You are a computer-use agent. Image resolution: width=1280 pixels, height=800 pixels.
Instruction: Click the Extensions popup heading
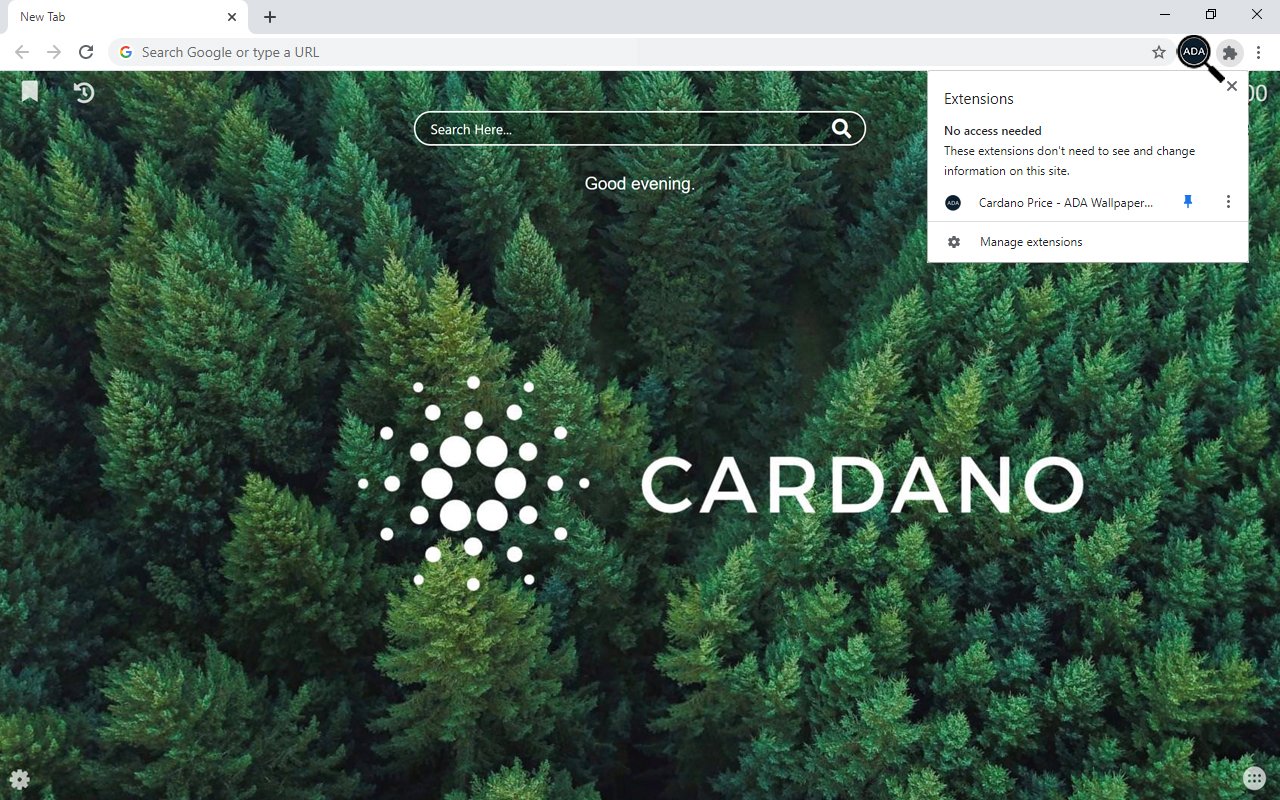point(979,99)
